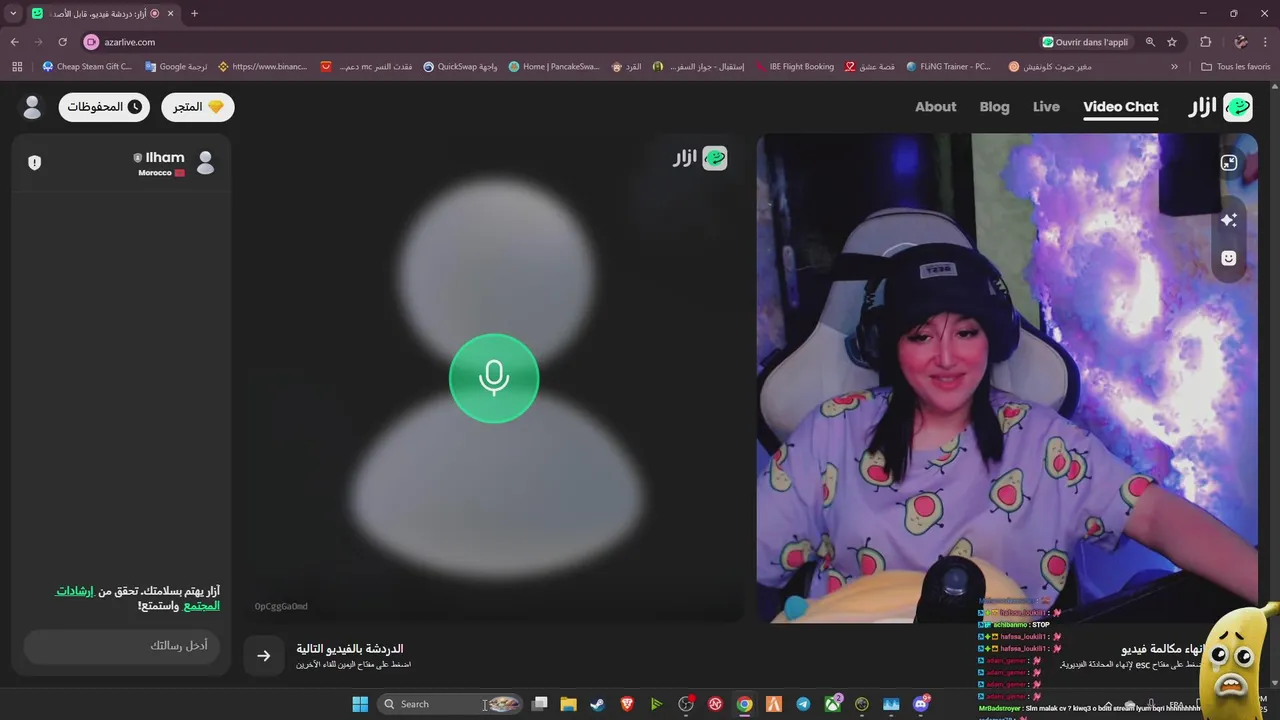
Task: Open the browser zoom magnifier icon
Action: pyautogui.click(x=1150, y=42)
